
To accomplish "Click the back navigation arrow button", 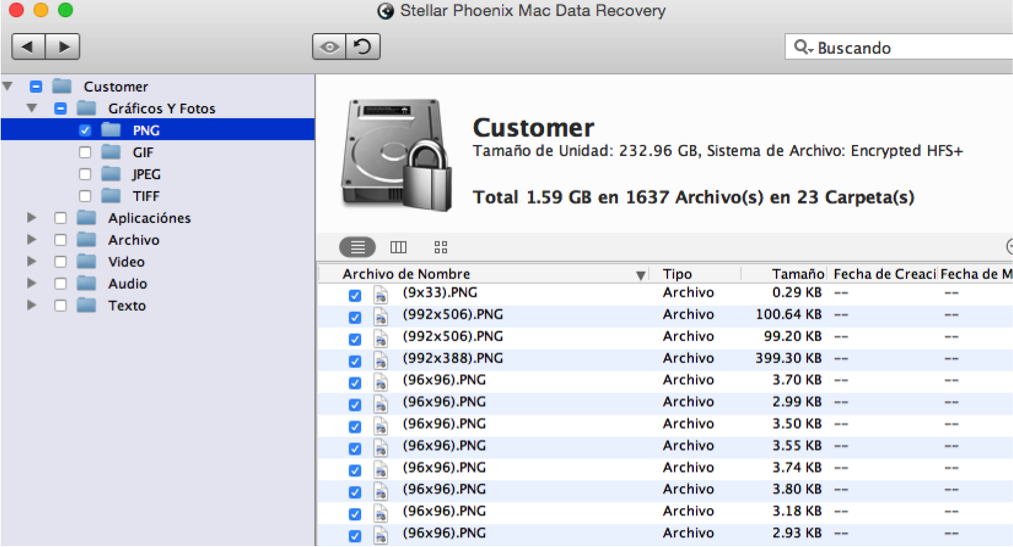I will [x=28, y=46].
